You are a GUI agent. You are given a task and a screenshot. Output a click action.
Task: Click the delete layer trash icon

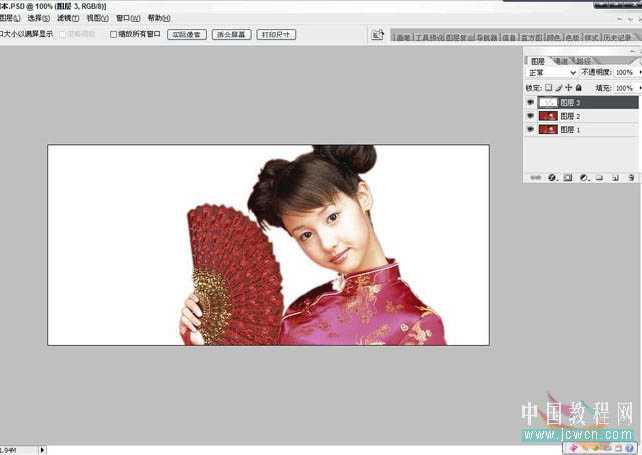pyautogui.click(x=630, y=178)
